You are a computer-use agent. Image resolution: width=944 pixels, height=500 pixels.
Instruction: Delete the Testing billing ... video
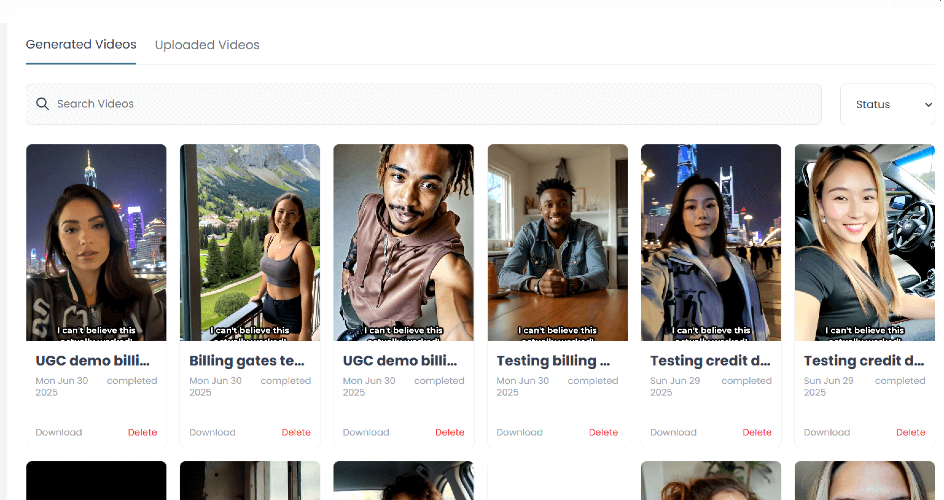[603, 432]
